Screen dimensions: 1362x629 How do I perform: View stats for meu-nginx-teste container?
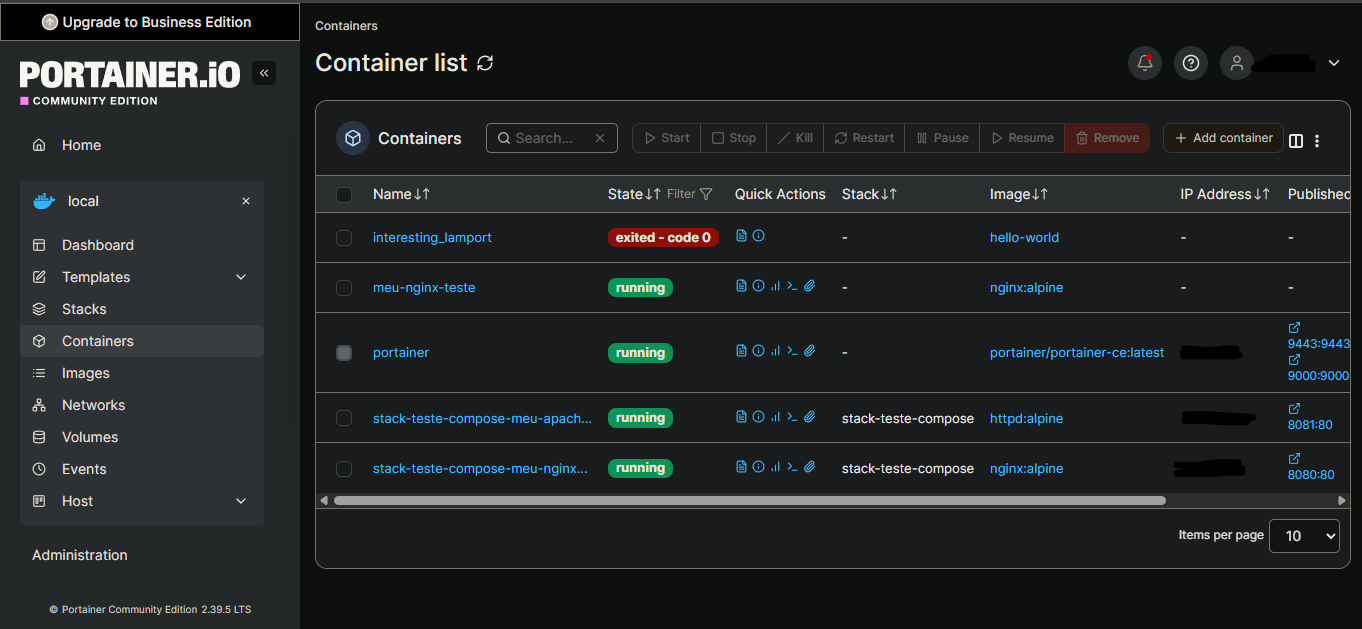pos(775,286)
